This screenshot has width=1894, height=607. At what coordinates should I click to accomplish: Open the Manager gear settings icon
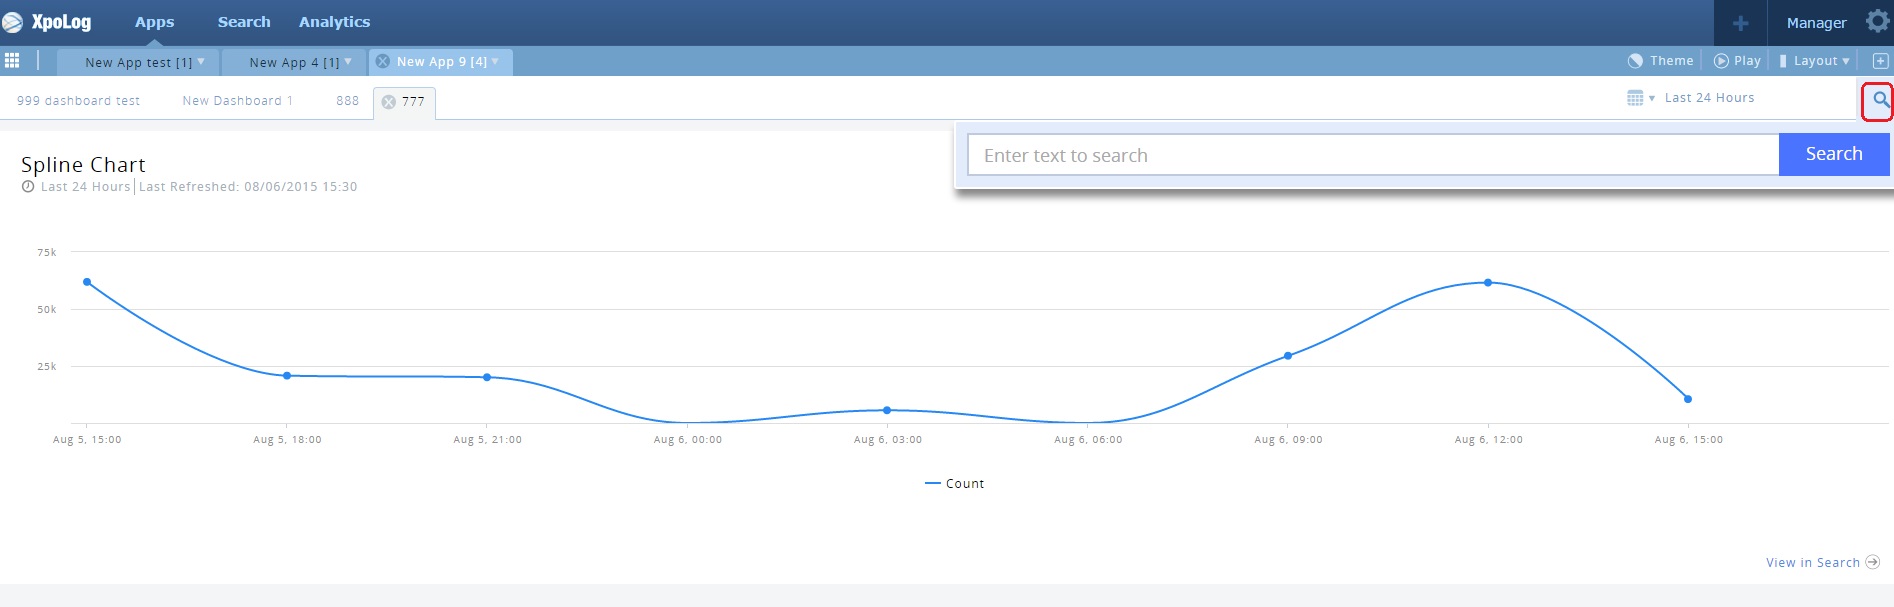click(x=1877, y=21)
